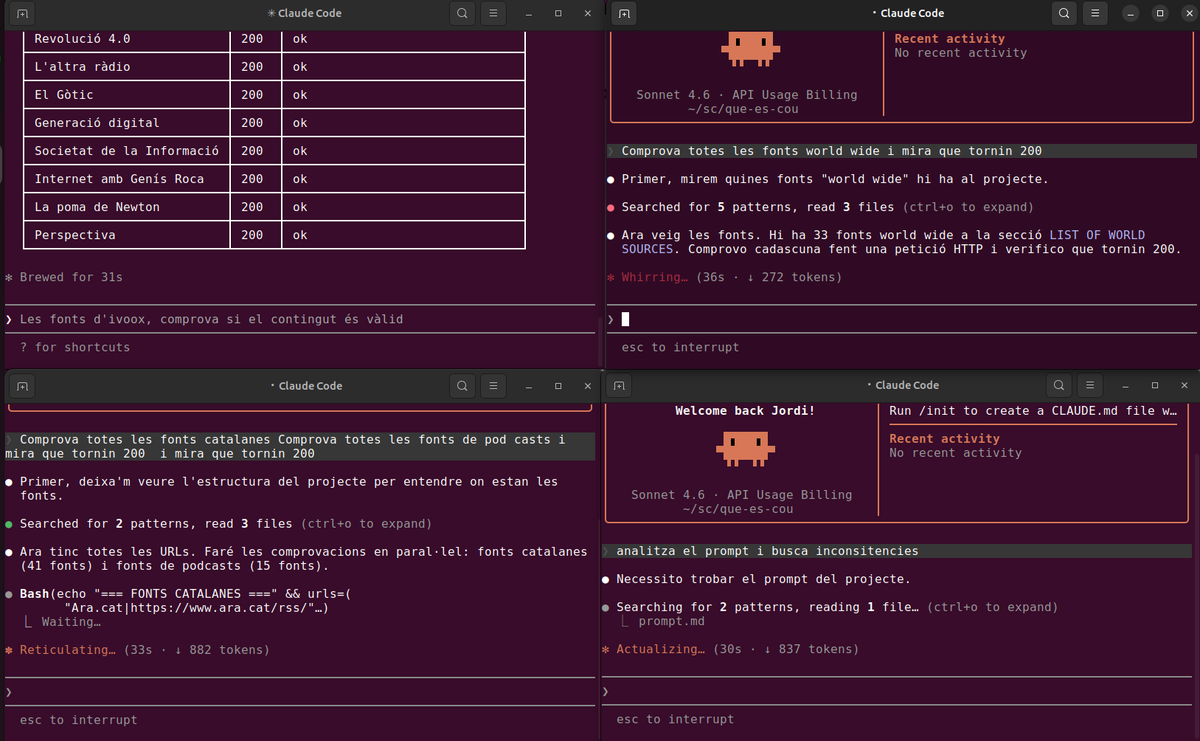Click the 'L'altra ràdio' table cell
Screen dimensions: 1200x741
pos(127,67)
